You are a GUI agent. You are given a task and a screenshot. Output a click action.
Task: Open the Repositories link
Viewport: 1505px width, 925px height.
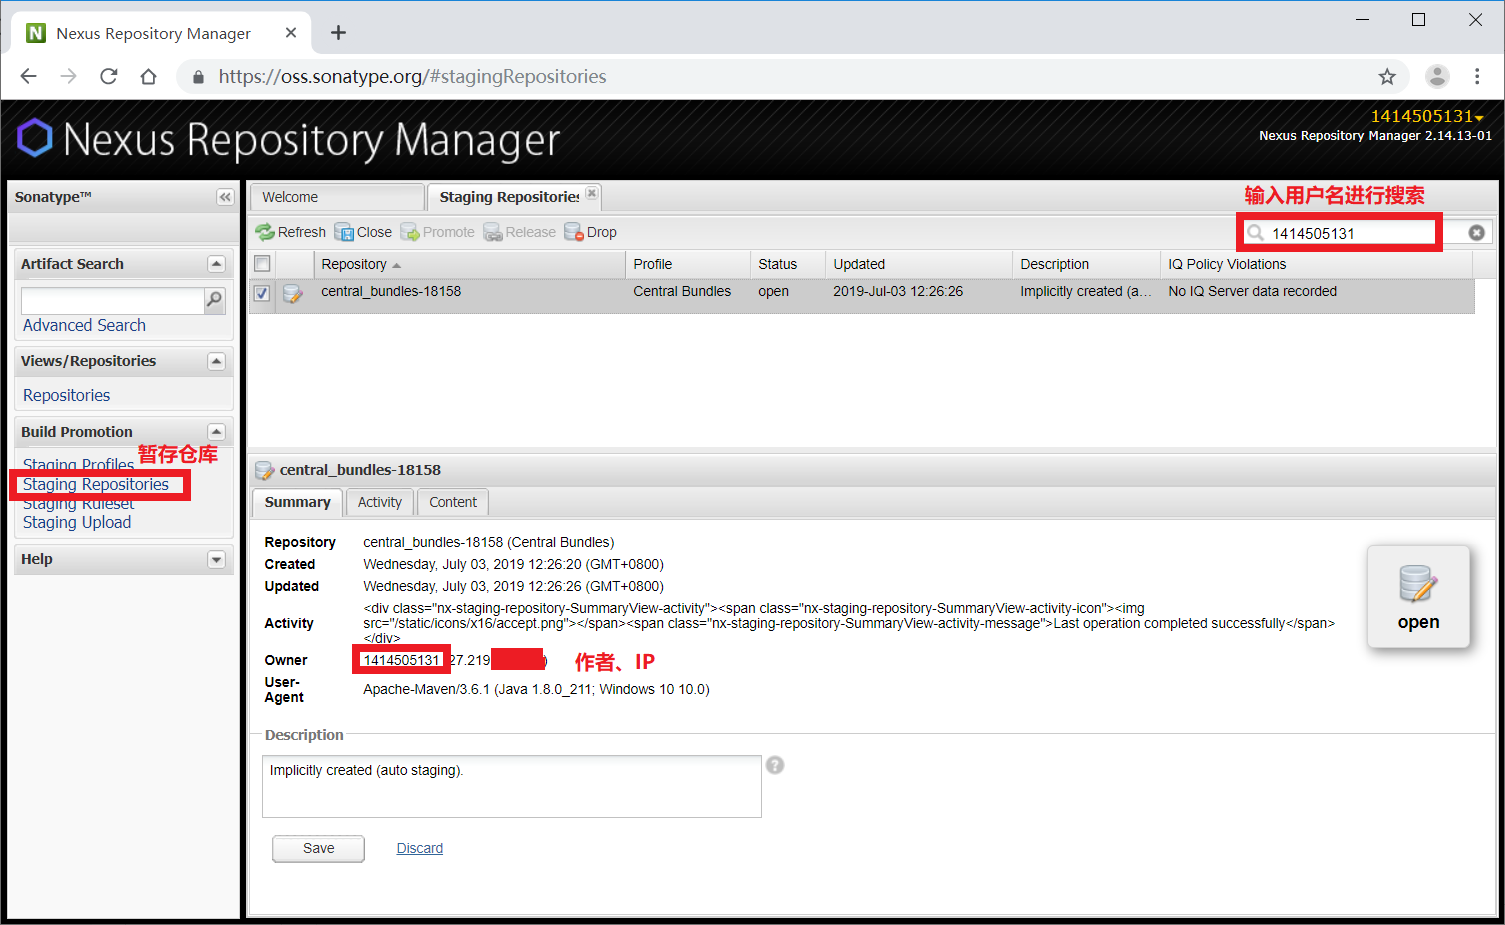66,395
